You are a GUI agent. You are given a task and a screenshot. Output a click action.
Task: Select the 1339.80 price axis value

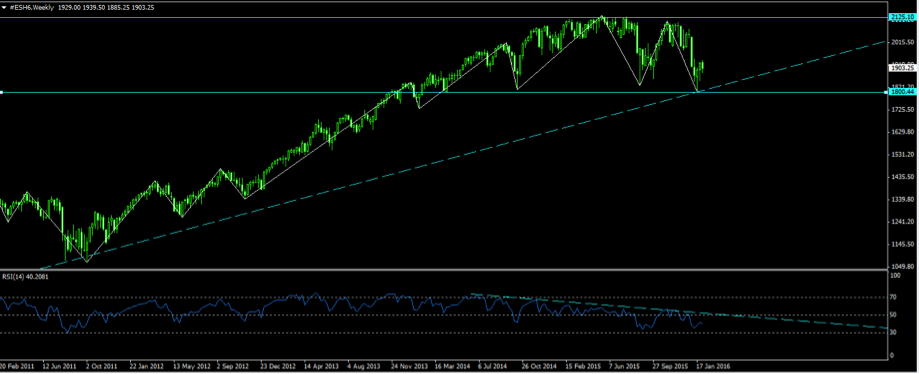click(x=902, y=199)
